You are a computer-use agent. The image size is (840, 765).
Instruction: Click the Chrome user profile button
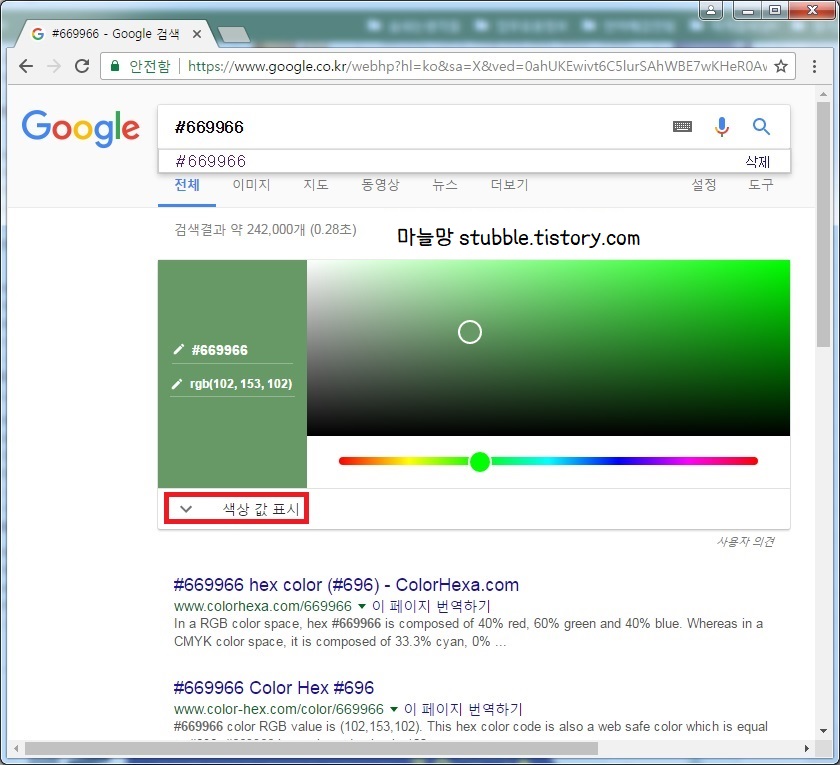click(711, 10)
